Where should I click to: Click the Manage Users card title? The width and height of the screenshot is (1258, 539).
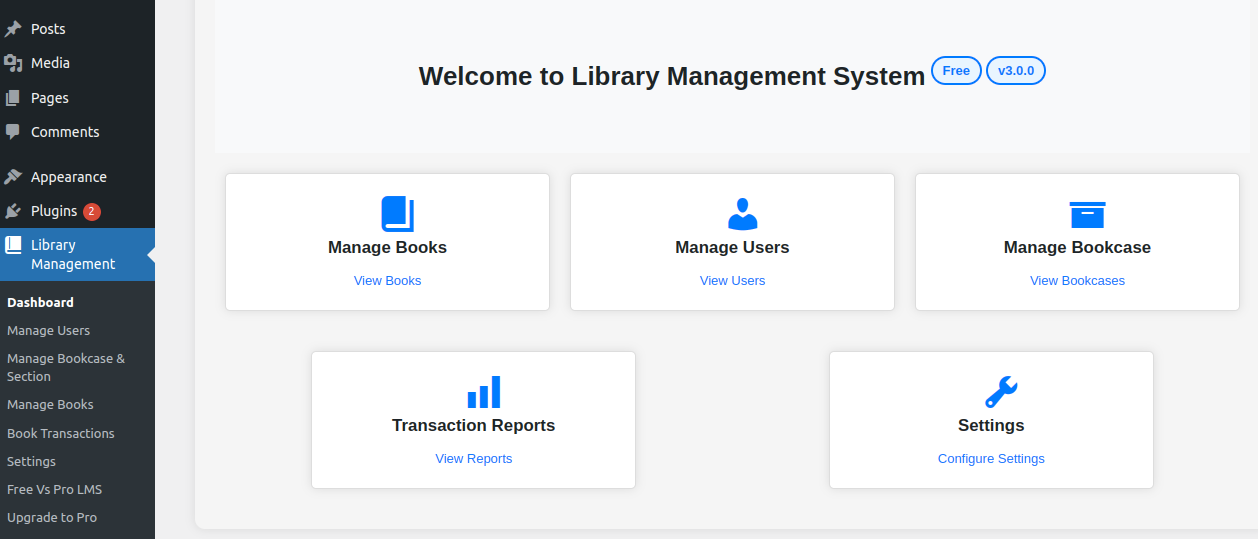click(732, 247)
